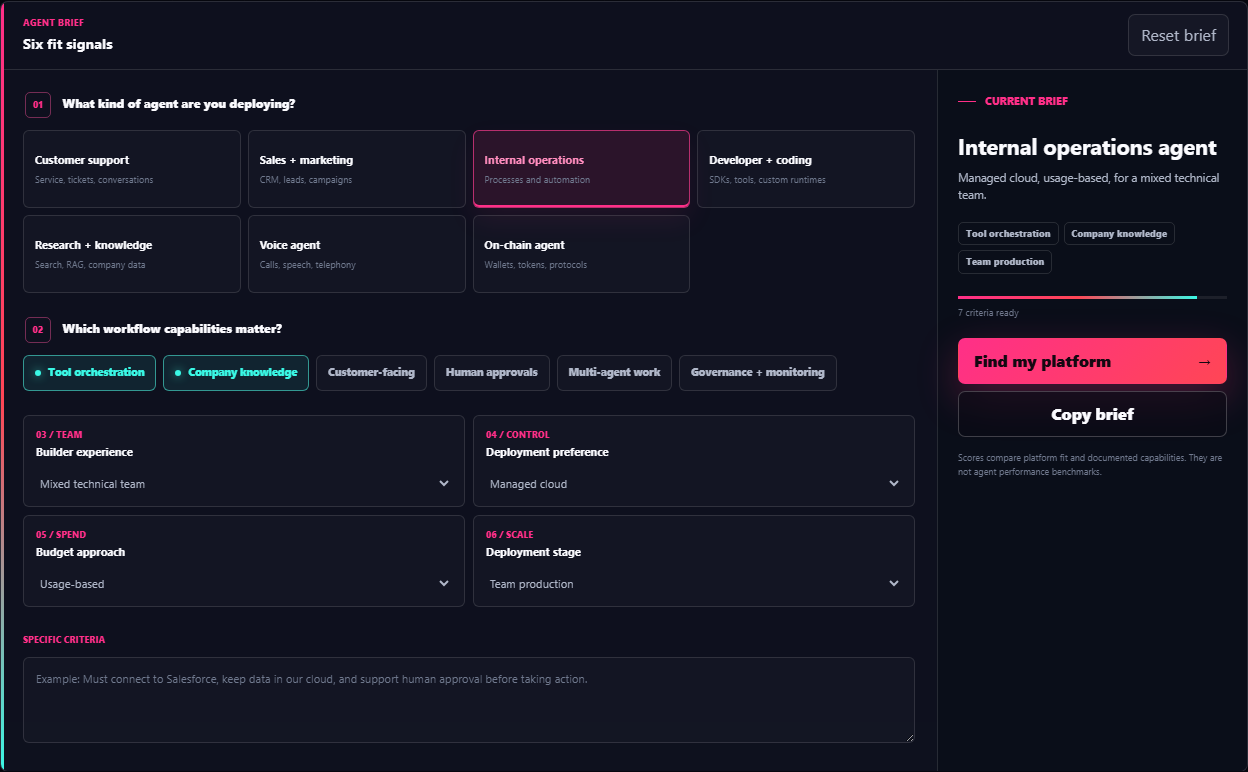Choose the Sales + marketing agent card
Image resolution: width=1248 pixels, height=772 pixels.
coord(357,169)
